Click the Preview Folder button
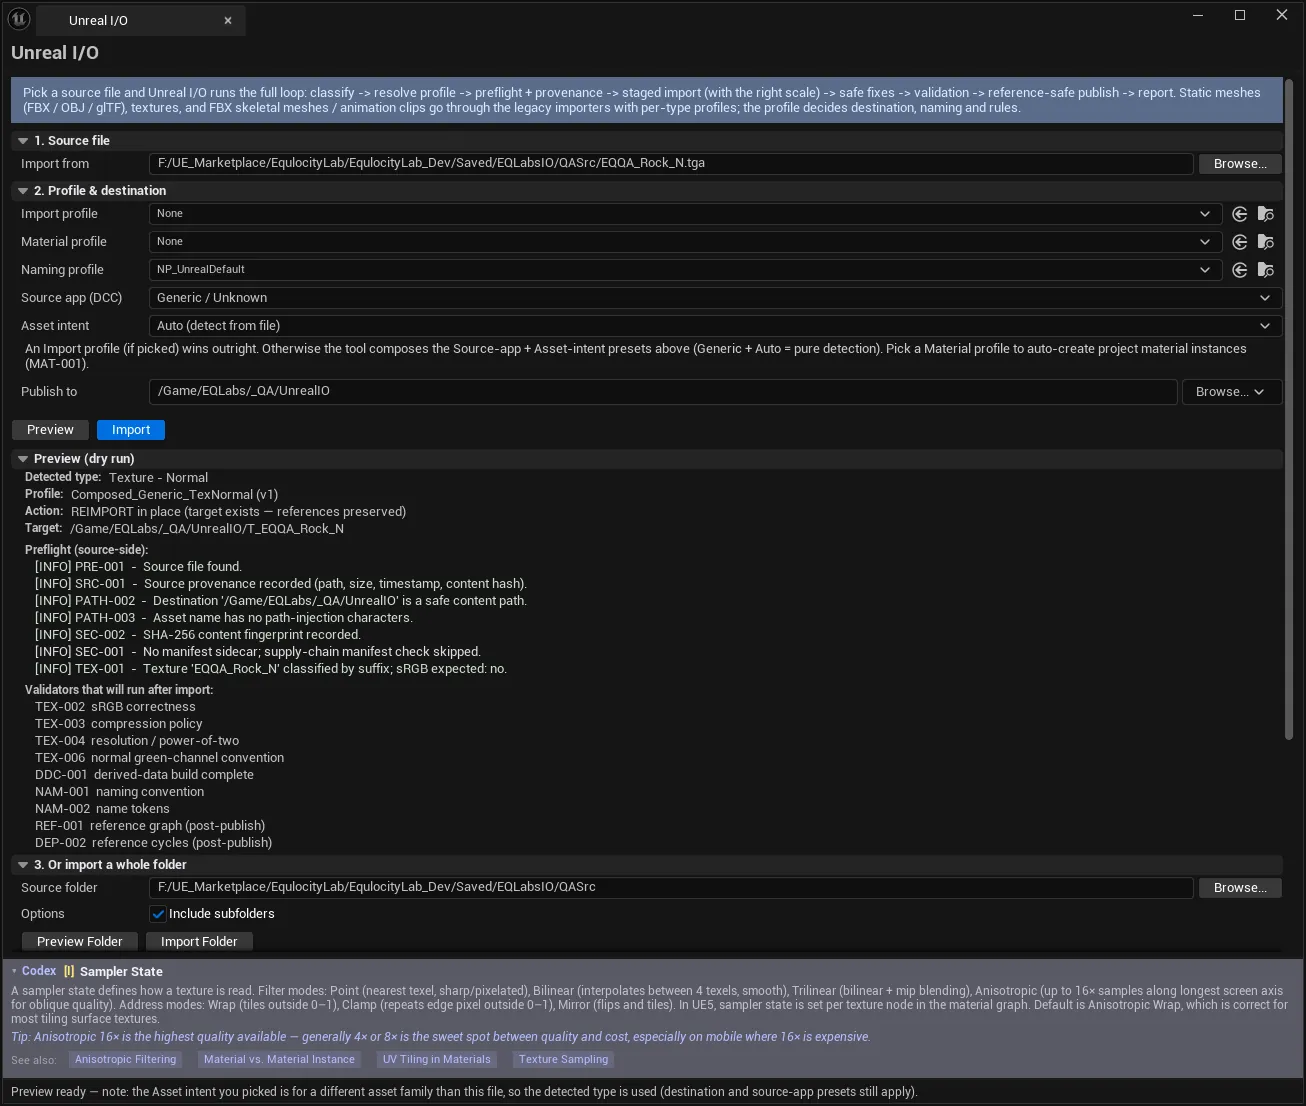 [80, 942]
